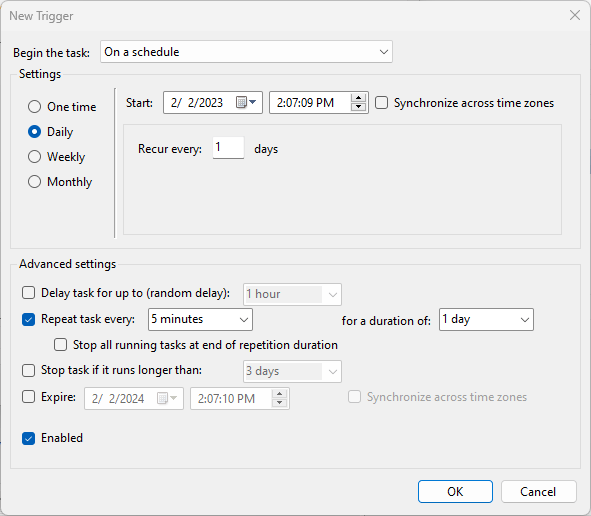Click the Start time up spinner arrow
The image size is (591, 516).
tap(358, 98)
